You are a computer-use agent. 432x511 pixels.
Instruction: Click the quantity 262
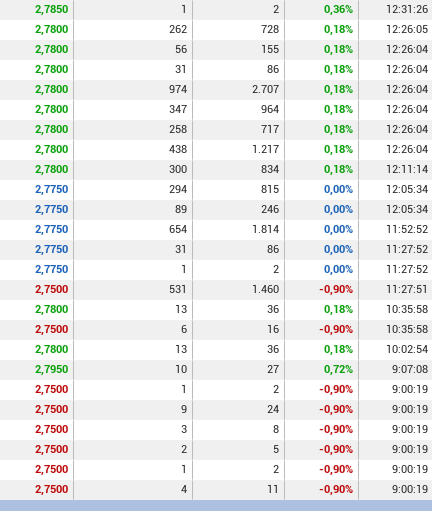tap(178, 29)
